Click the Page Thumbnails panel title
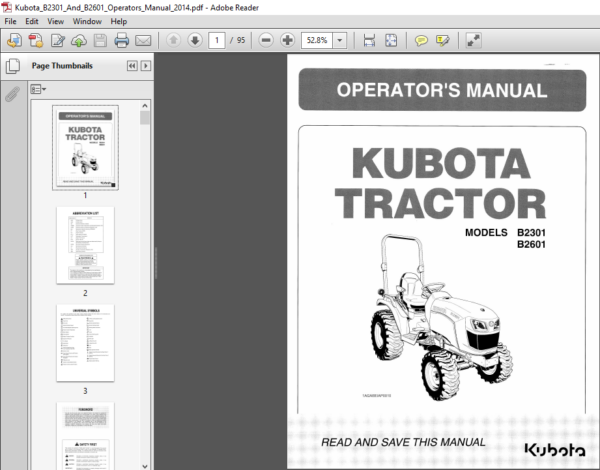The width and height of the screenshot is (600, 470). point(62,66)
